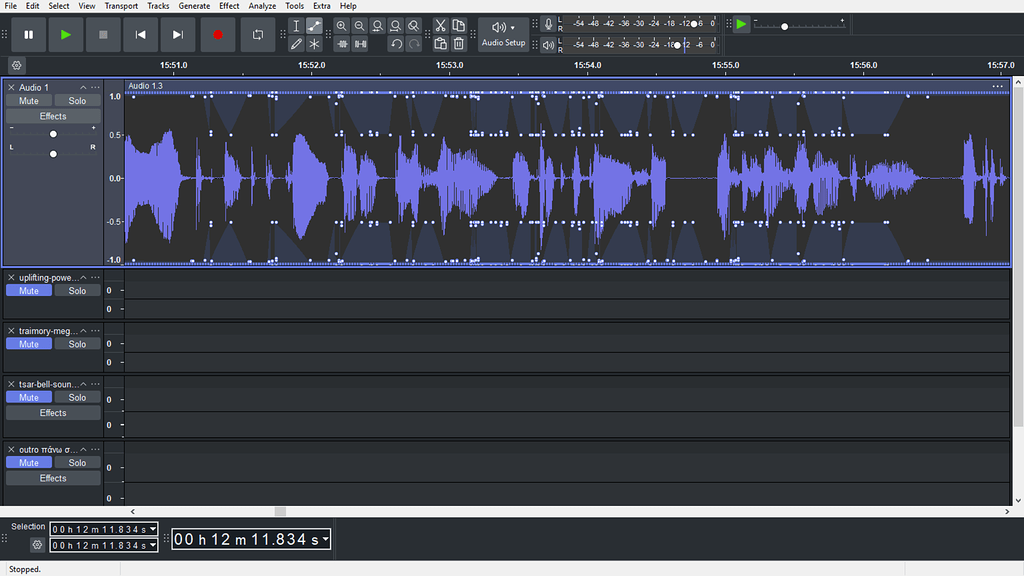The image size is (1024, 576).
Task: Trim audio outside selection
Action: point(342,44)
